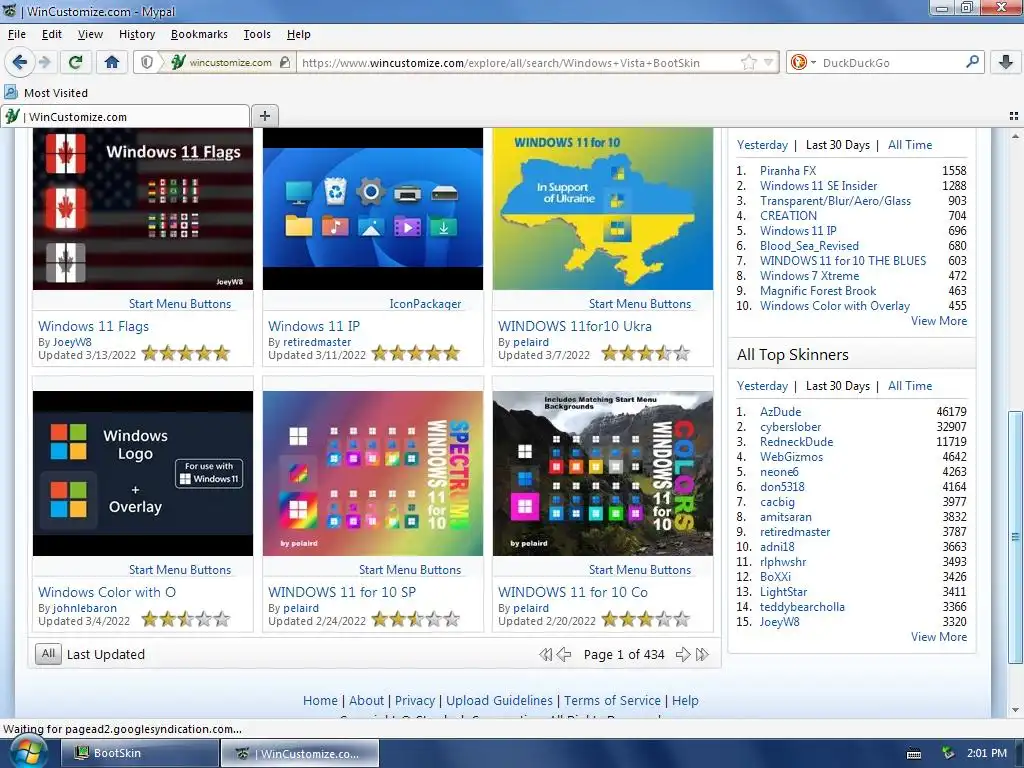Image resolution: width=1024 pixels, height=768 pixels.
Task: Click the DuckDuckGo search field
Action: tap(891, 63)
